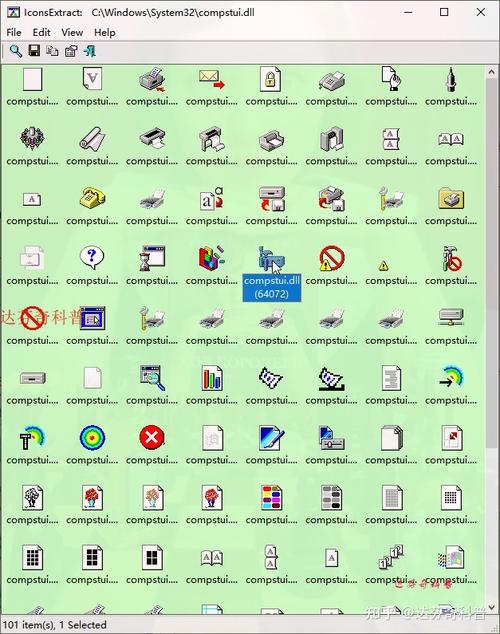Select the highlighted compstui.dll (64072) item
The image size is (500, 634).
272,275
